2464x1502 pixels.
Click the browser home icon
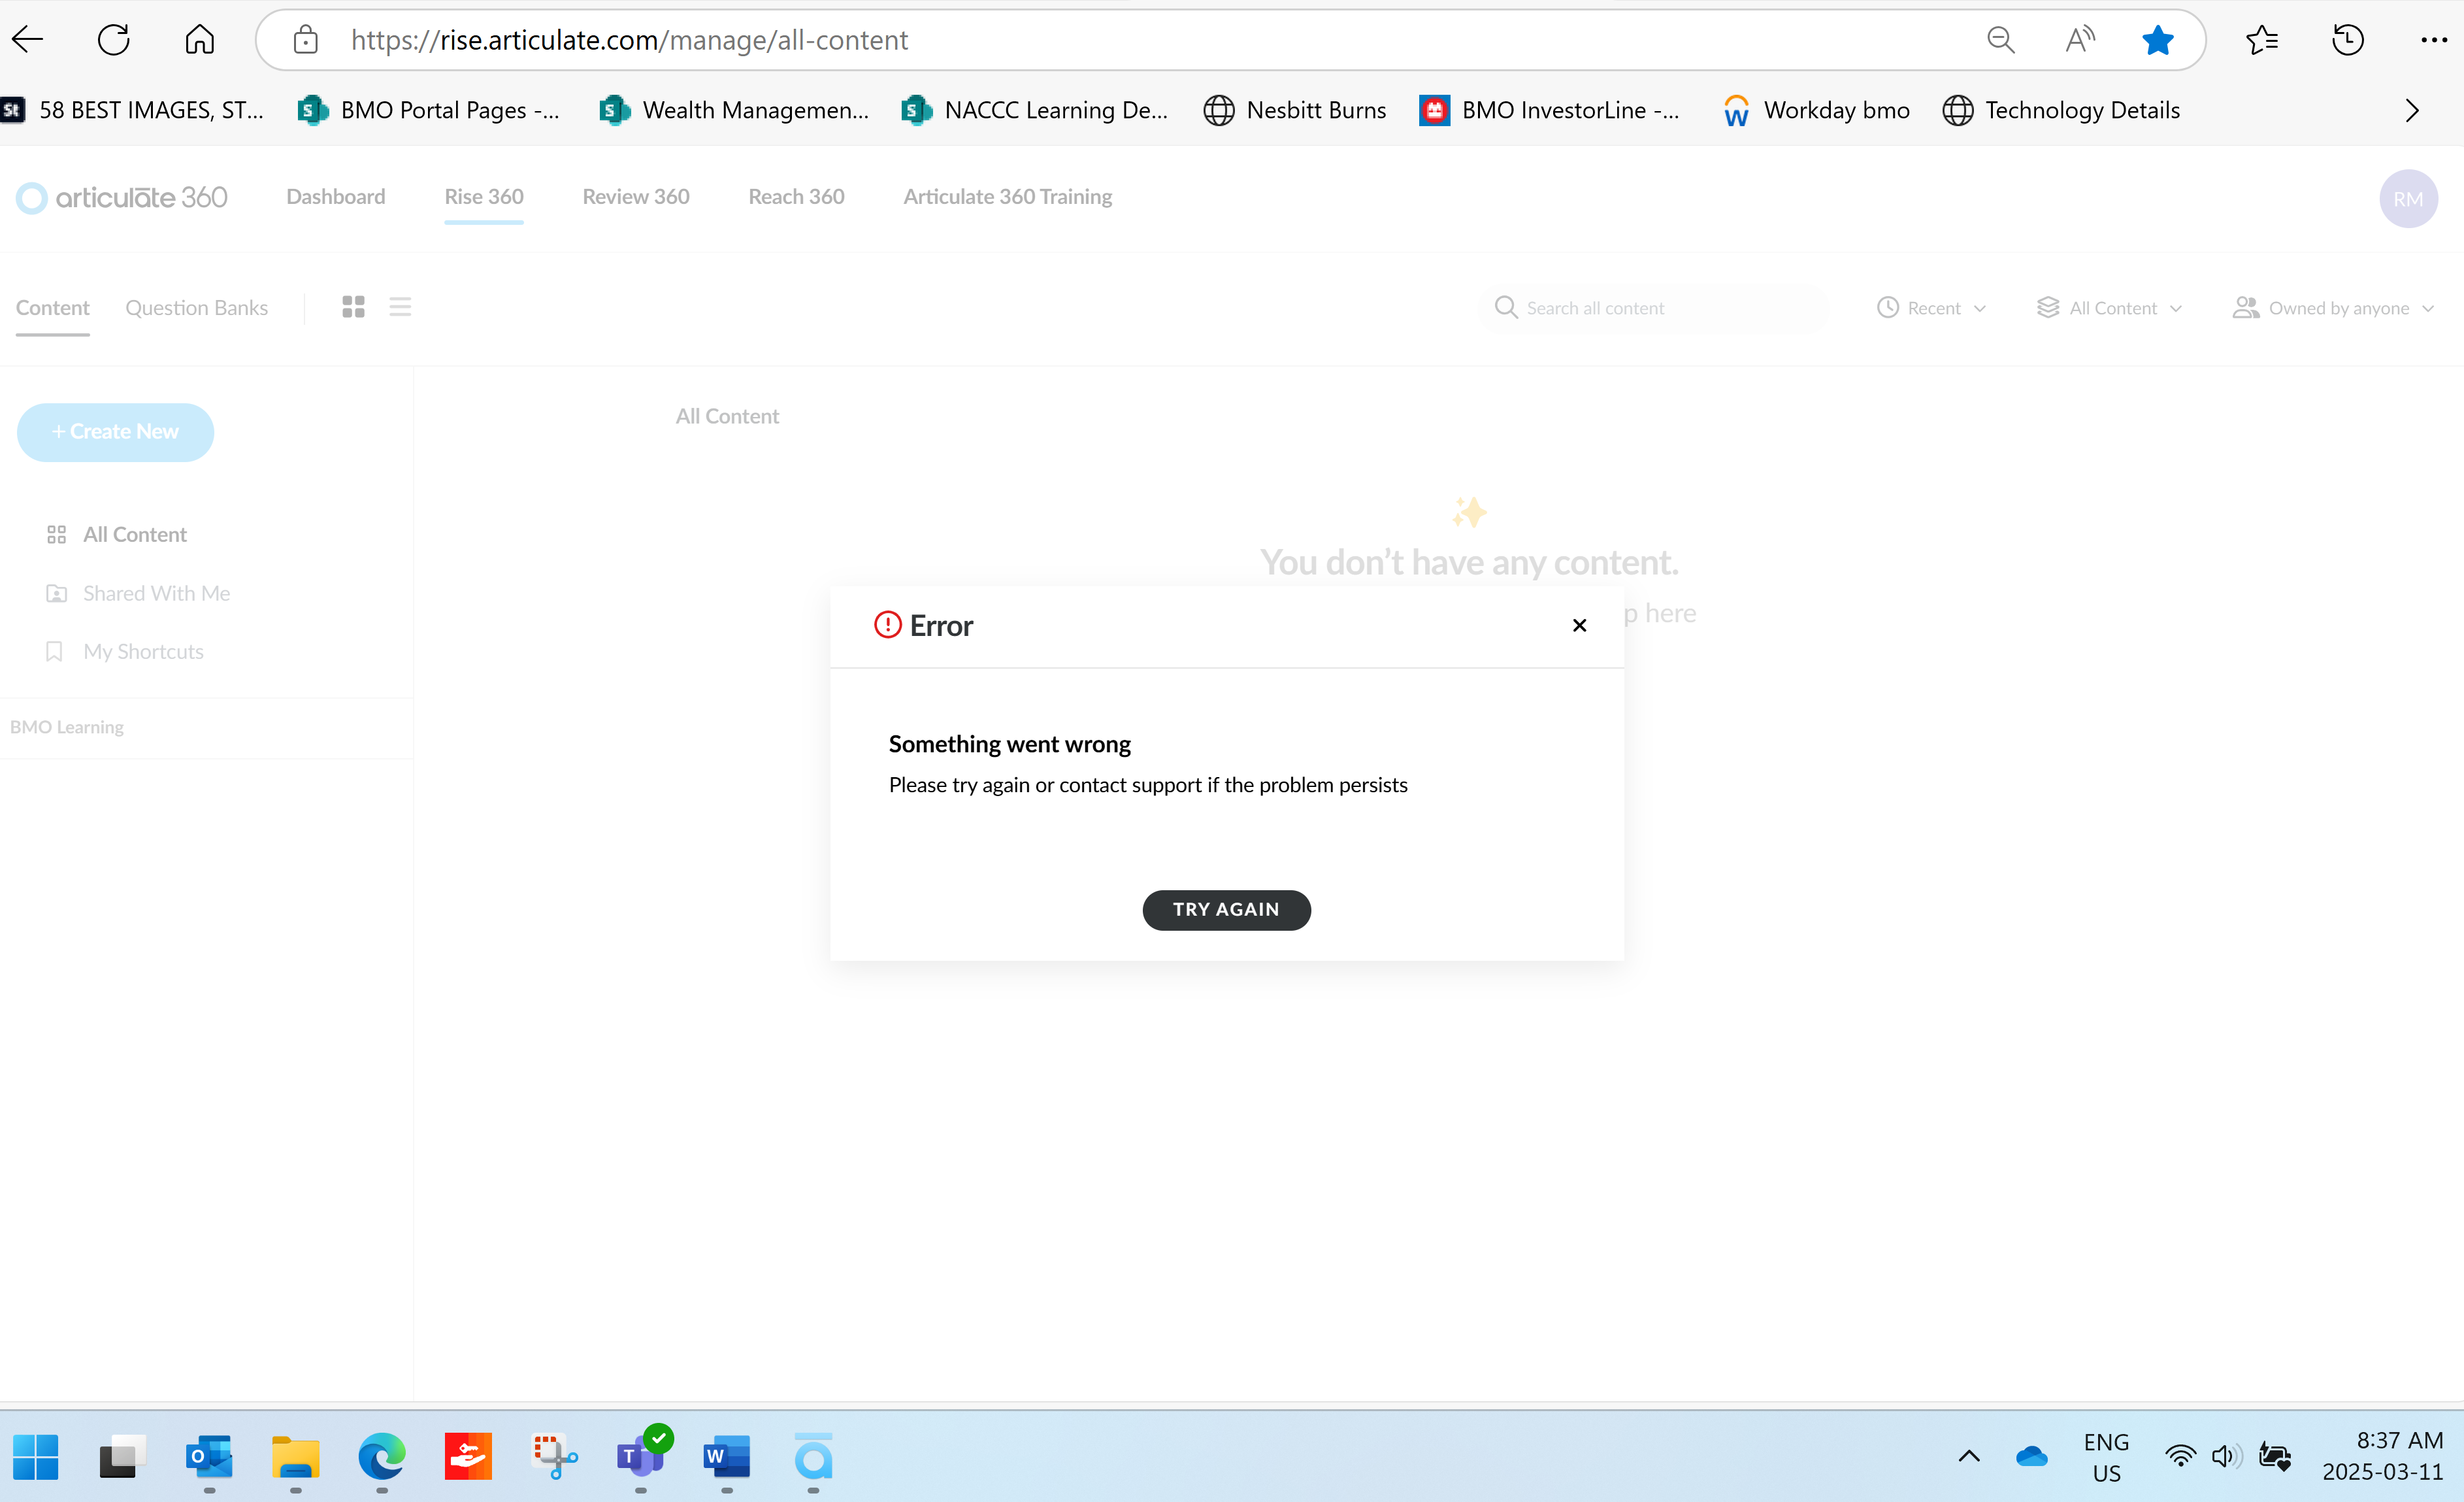(x=200, y=40)
